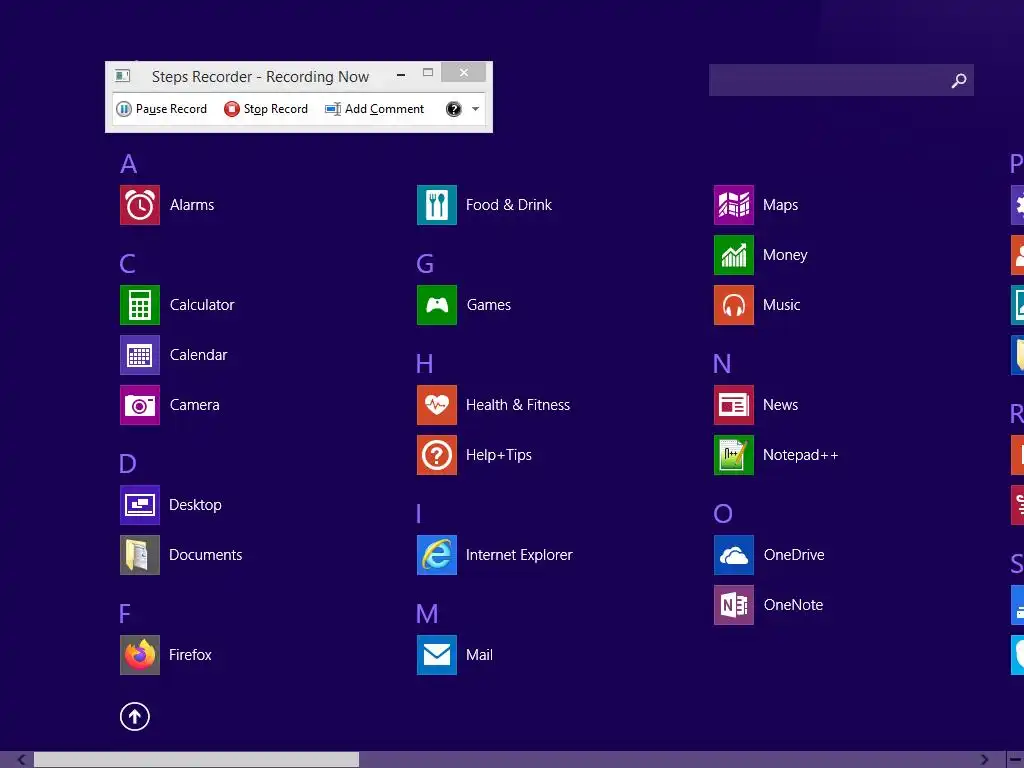
Task: Open the Money app icon
Action: 734,255
